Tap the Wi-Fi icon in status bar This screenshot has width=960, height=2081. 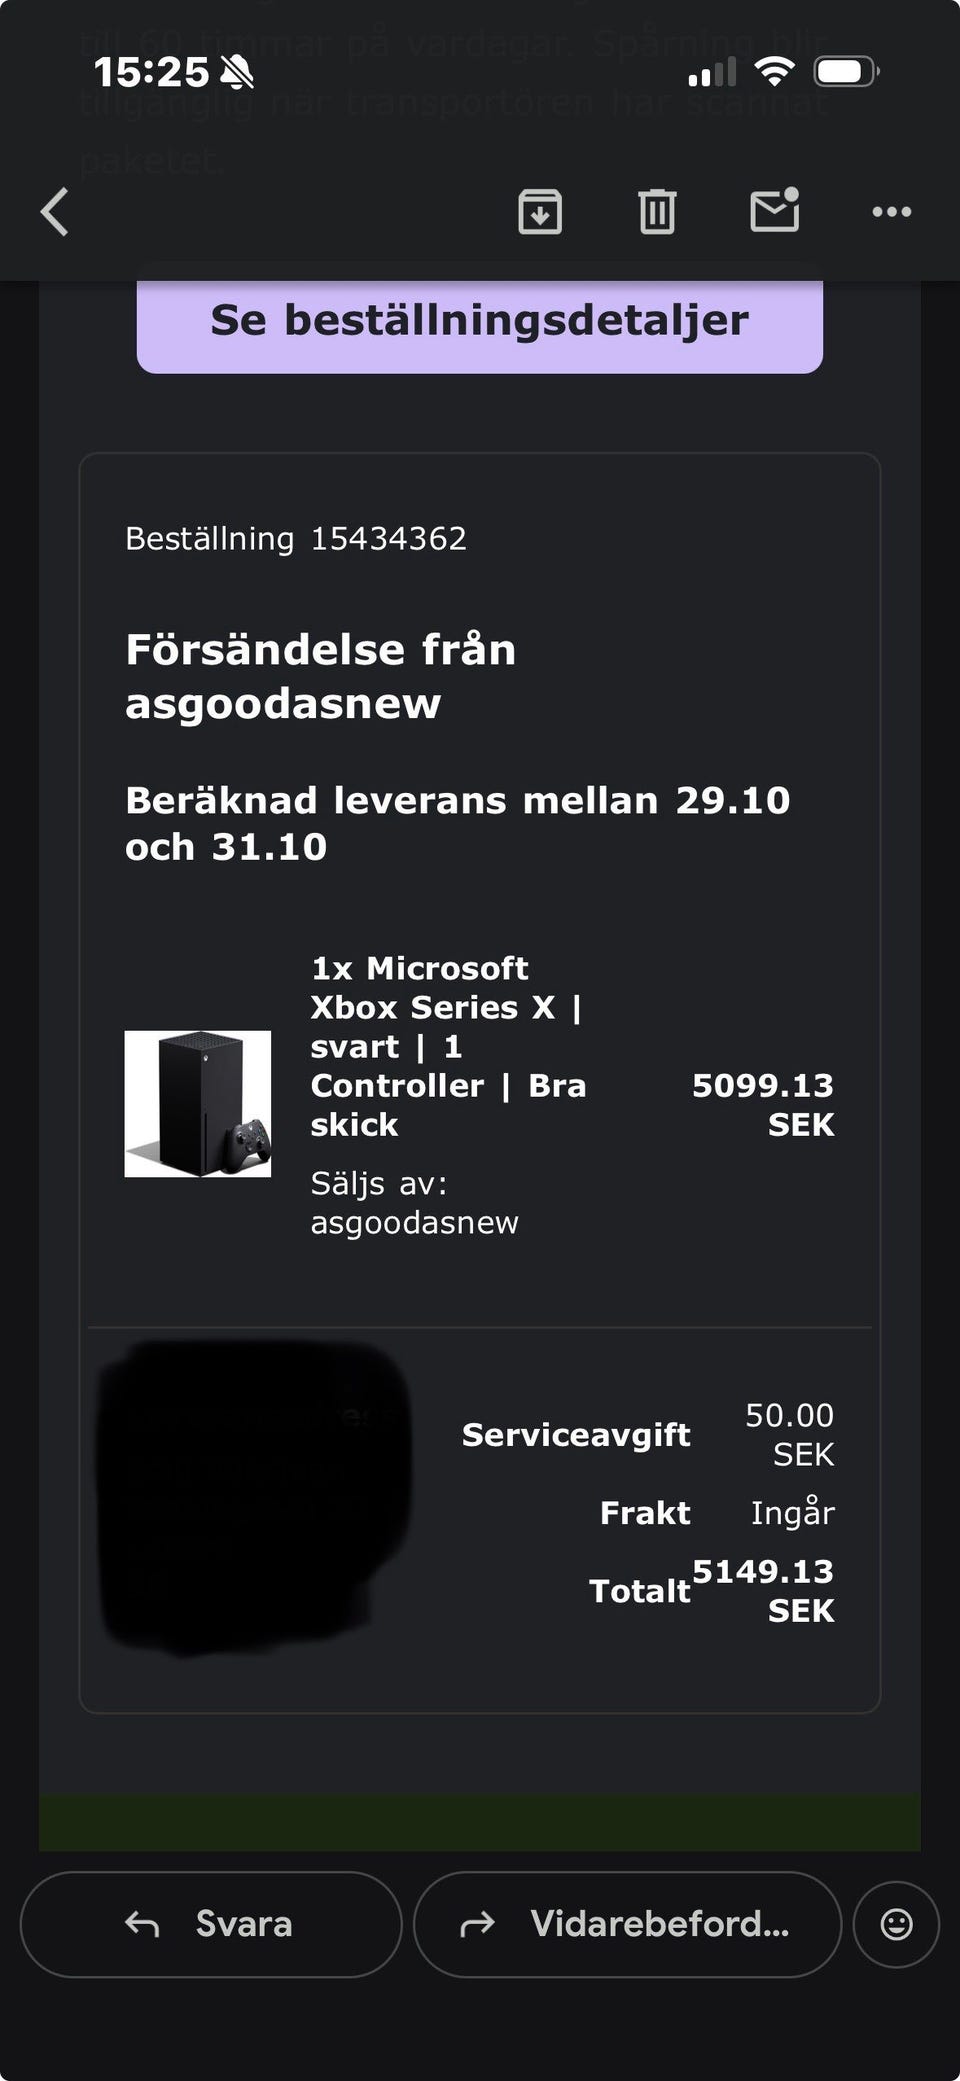[x=774, y=71]
